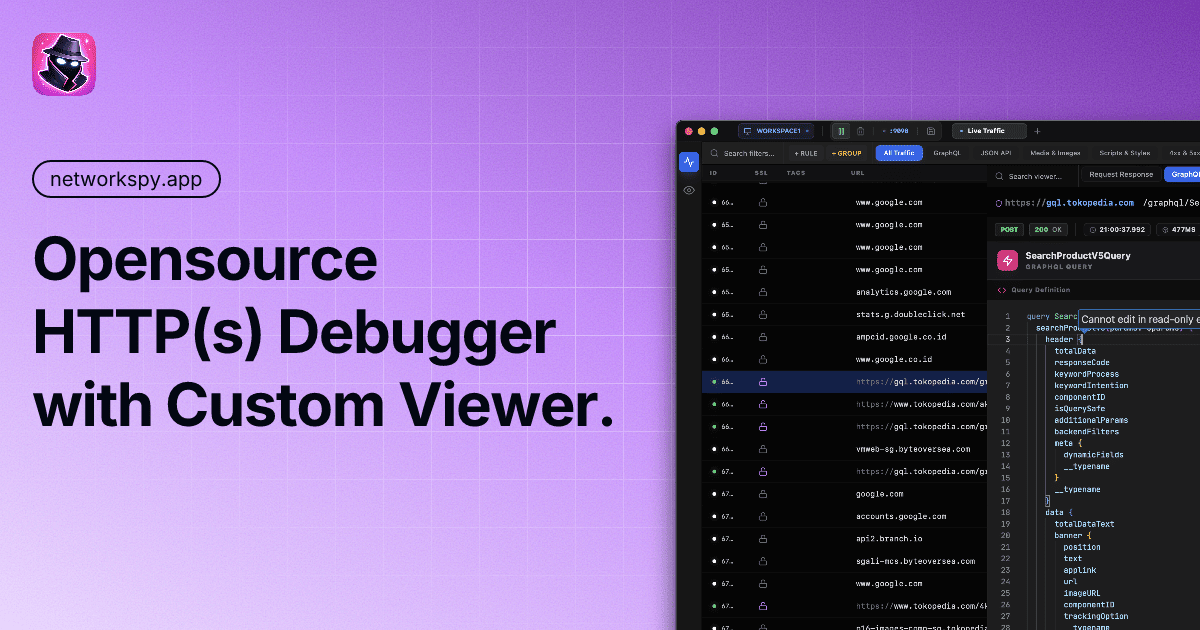Select the All Traffic filter tab
Viewport: 1200px width, 630px height.
pyautogui.click(x=899, y=153)
